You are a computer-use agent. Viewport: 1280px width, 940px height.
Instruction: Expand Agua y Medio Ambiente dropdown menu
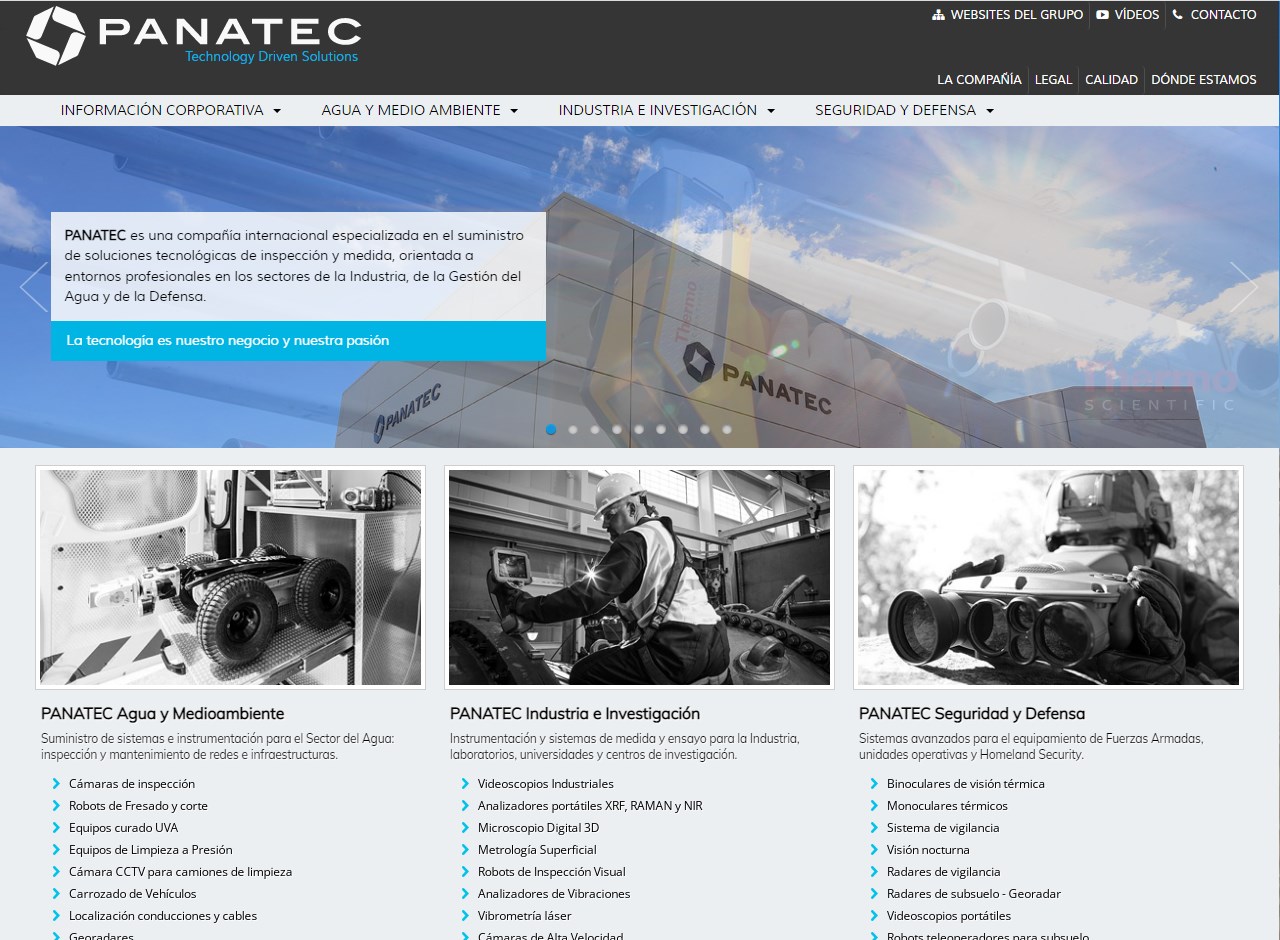tap(420, 111)
